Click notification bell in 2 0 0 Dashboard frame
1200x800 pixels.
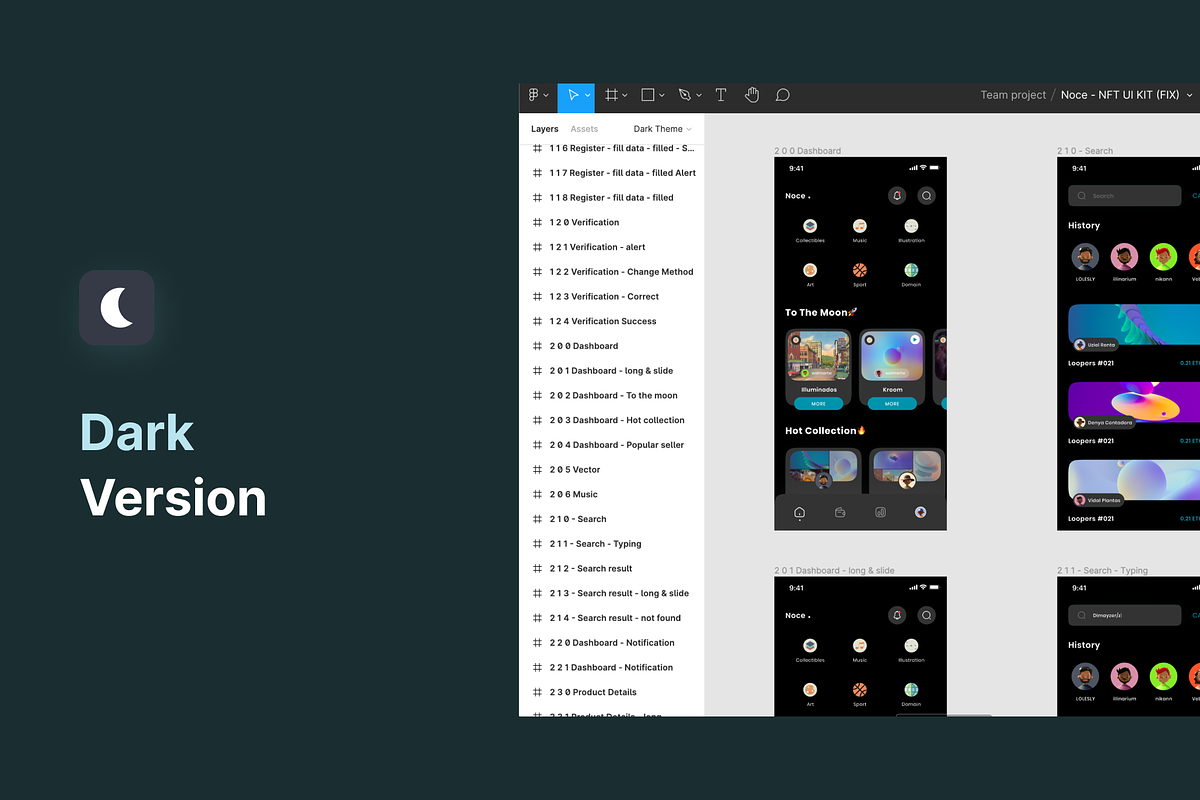pyautogui.click(x=897, y=196)
